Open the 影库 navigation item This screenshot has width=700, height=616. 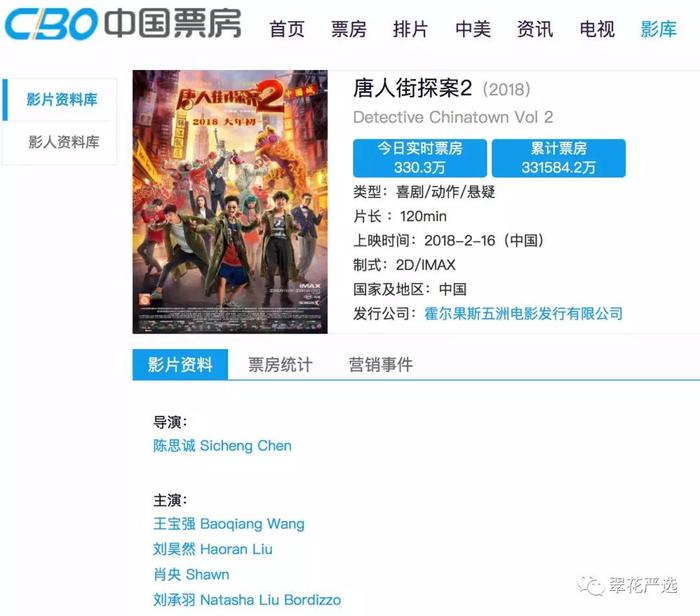(658, 29)
